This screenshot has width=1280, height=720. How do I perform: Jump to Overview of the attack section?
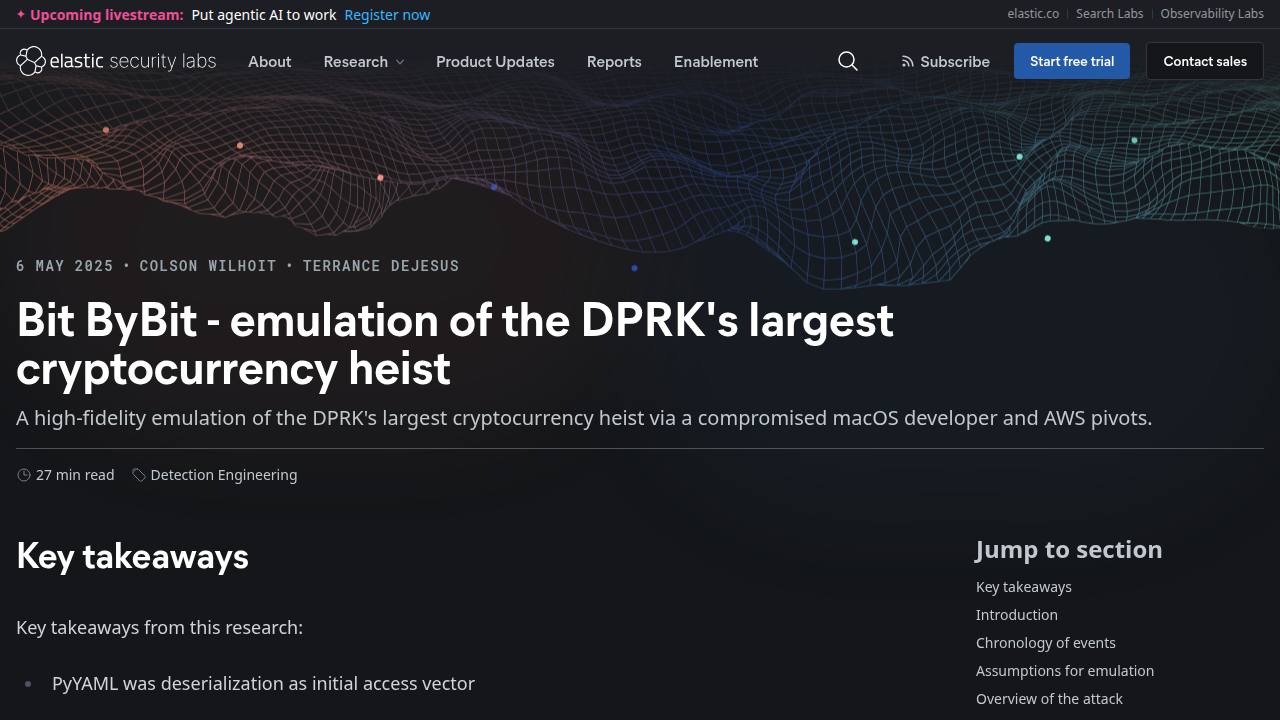point(1049,699)
